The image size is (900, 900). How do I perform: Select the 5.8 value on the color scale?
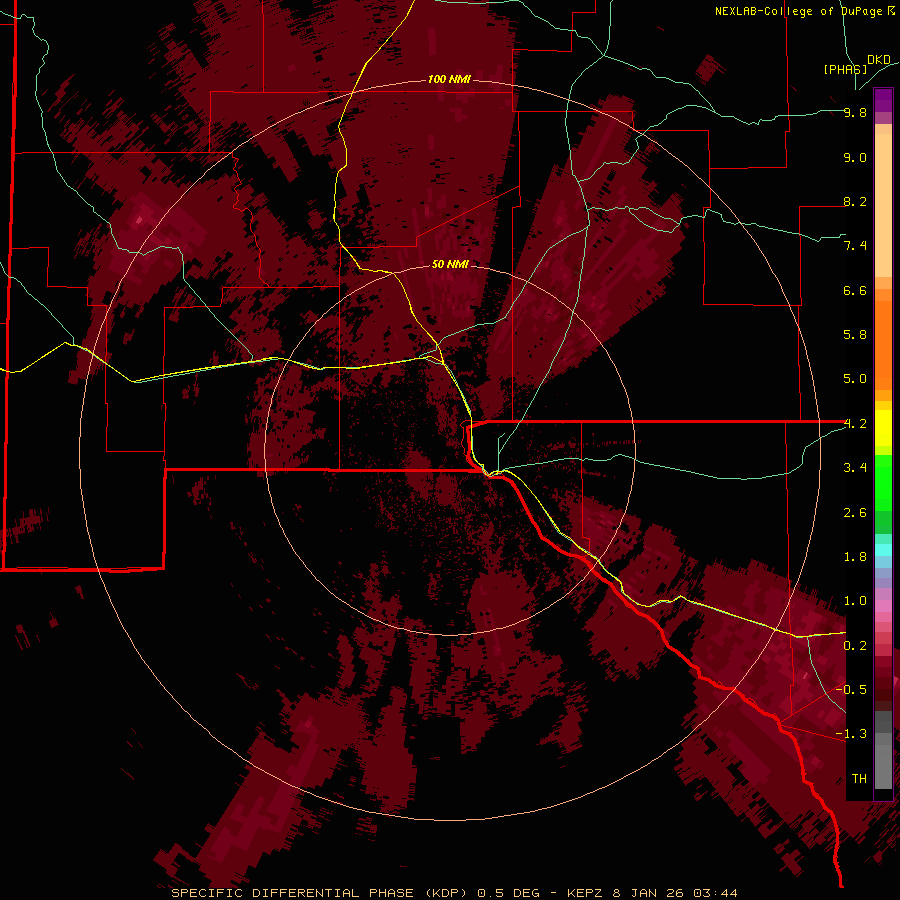coord(855,335)
